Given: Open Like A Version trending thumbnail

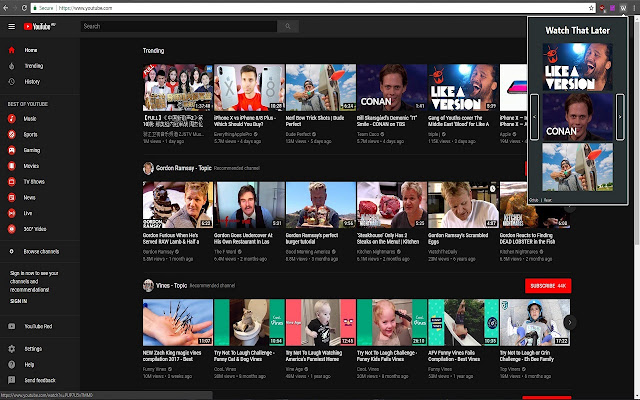Looking at the screenshot, I should tap(463, 87).
